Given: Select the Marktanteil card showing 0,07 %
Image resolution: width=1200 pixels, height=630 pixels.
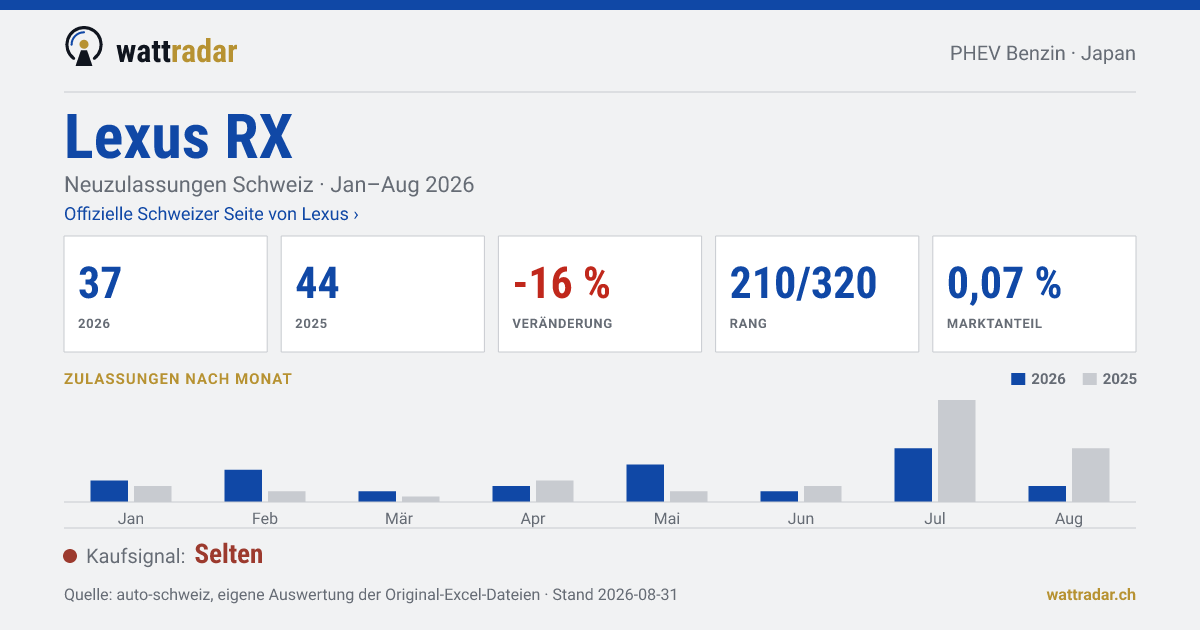Looking at the screenshot, I should [x=1034, y=294].
